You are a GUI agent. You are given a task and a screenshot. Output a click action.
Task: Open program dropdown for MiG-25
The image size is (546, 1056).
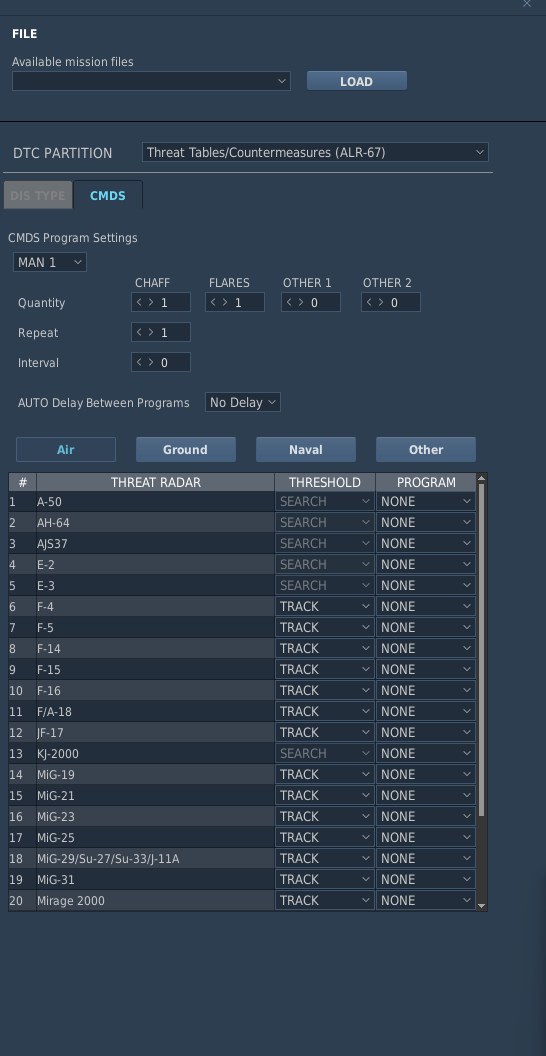coord(426,837)
